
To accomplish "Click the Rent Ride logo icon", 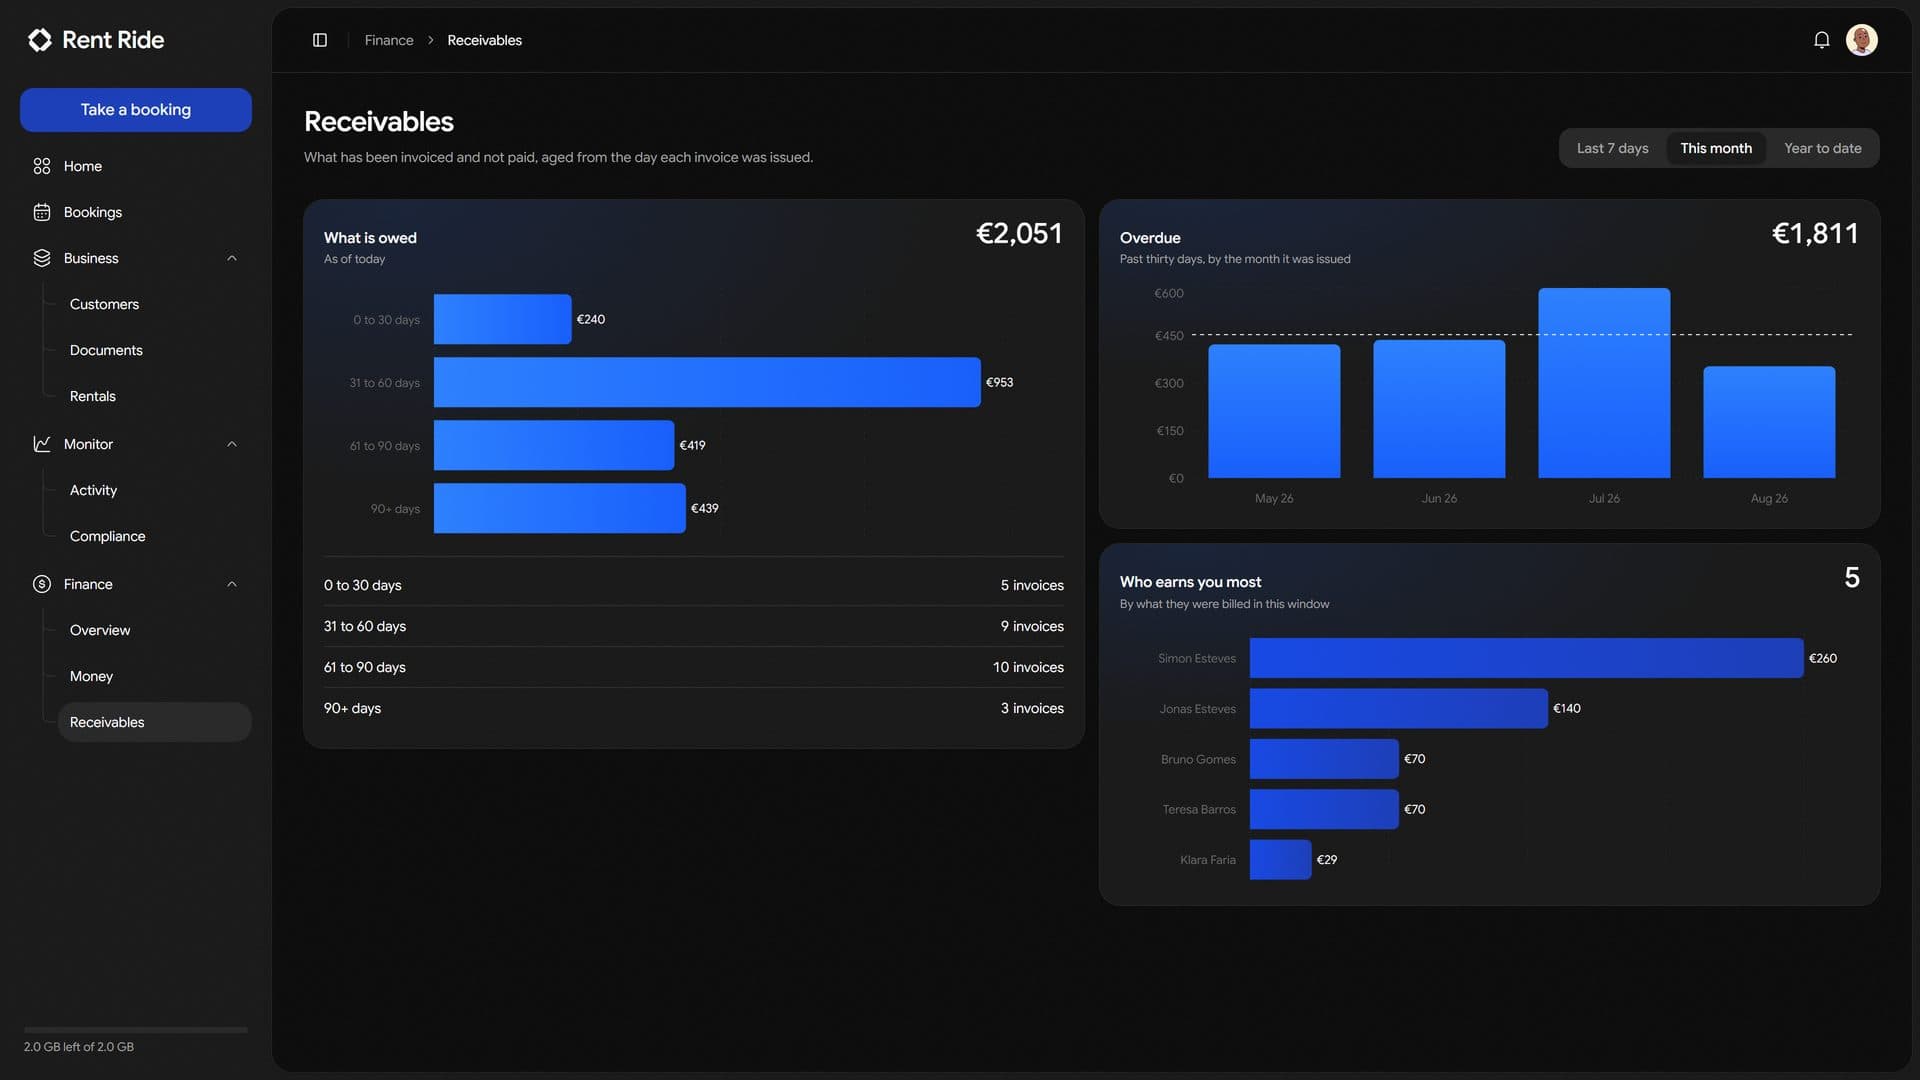I will [40, 40].
